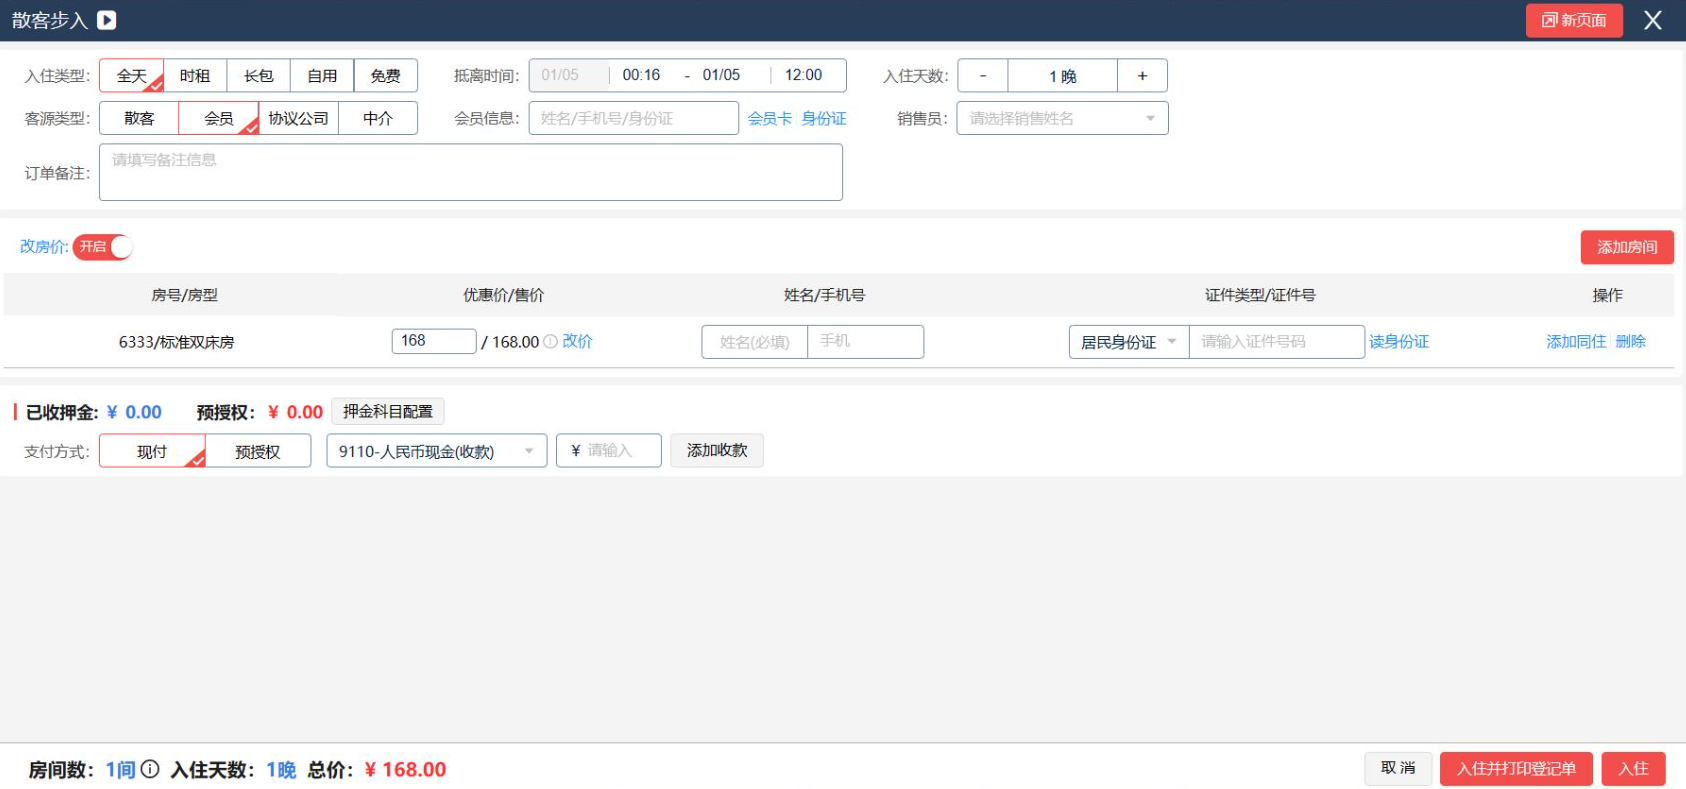The height and width of the screenshot is (789, 1686).
Task: Open the 销售员 salesperson dropdown
Action: pyautogui.click(x=1062, y=118)
